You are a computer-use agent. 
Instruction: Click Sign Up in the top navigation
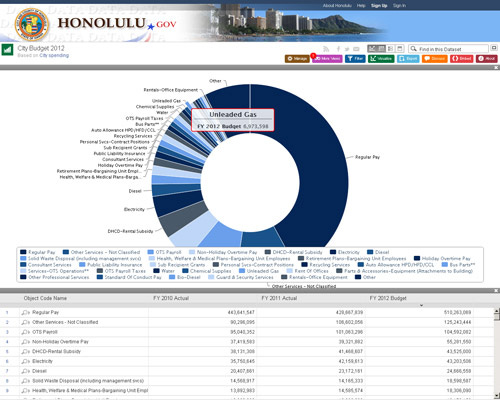(x=379, y=6)
